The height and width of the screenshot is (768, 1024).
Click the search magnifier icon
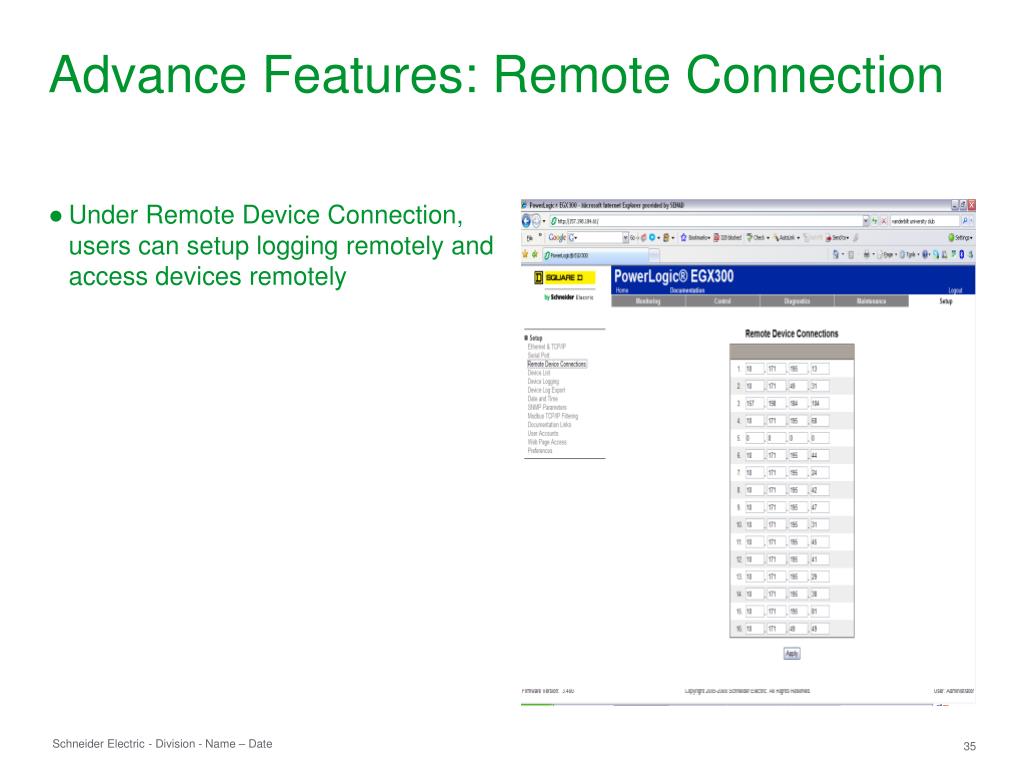click(965, 221)
